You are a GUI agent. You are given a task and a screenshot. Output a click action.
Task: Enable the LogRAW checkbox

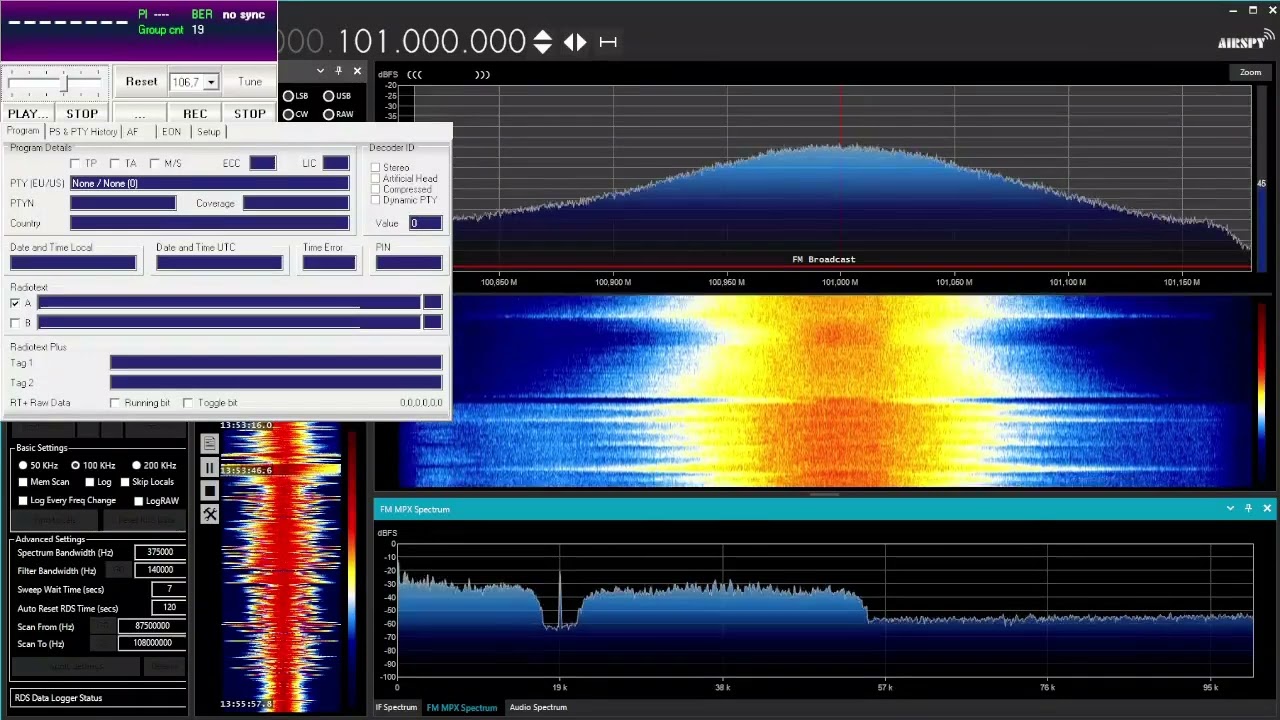(139, 500)
